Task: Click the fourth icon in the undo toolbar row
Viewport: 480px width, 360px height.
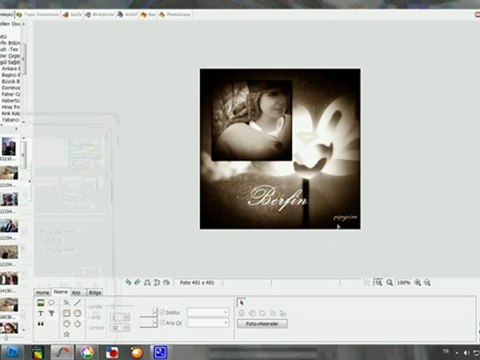Action: pyautogui.click(x=157, y=282)
